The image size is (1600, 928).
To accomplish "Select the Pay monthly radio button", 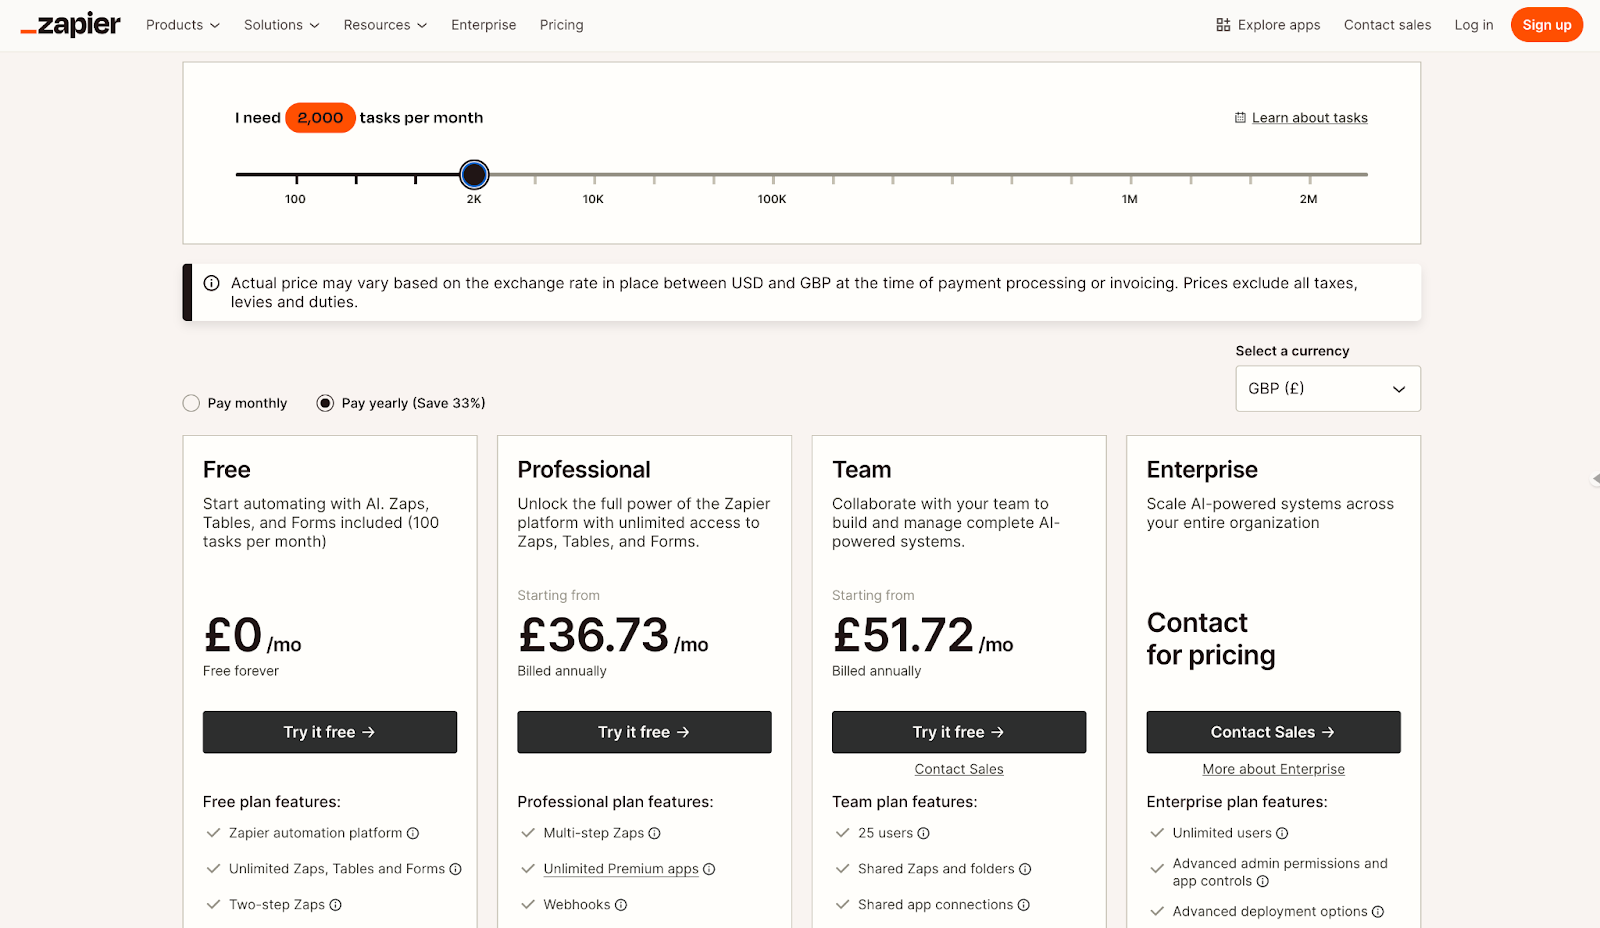I will pos(191,403).
